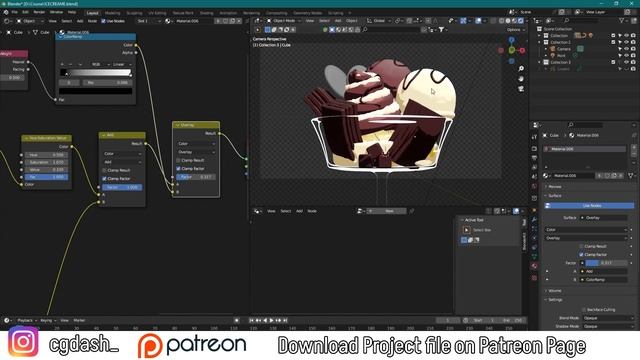The image size is (640, 360).
Task: Jump to timeline start button
Action: pos(252,320)
